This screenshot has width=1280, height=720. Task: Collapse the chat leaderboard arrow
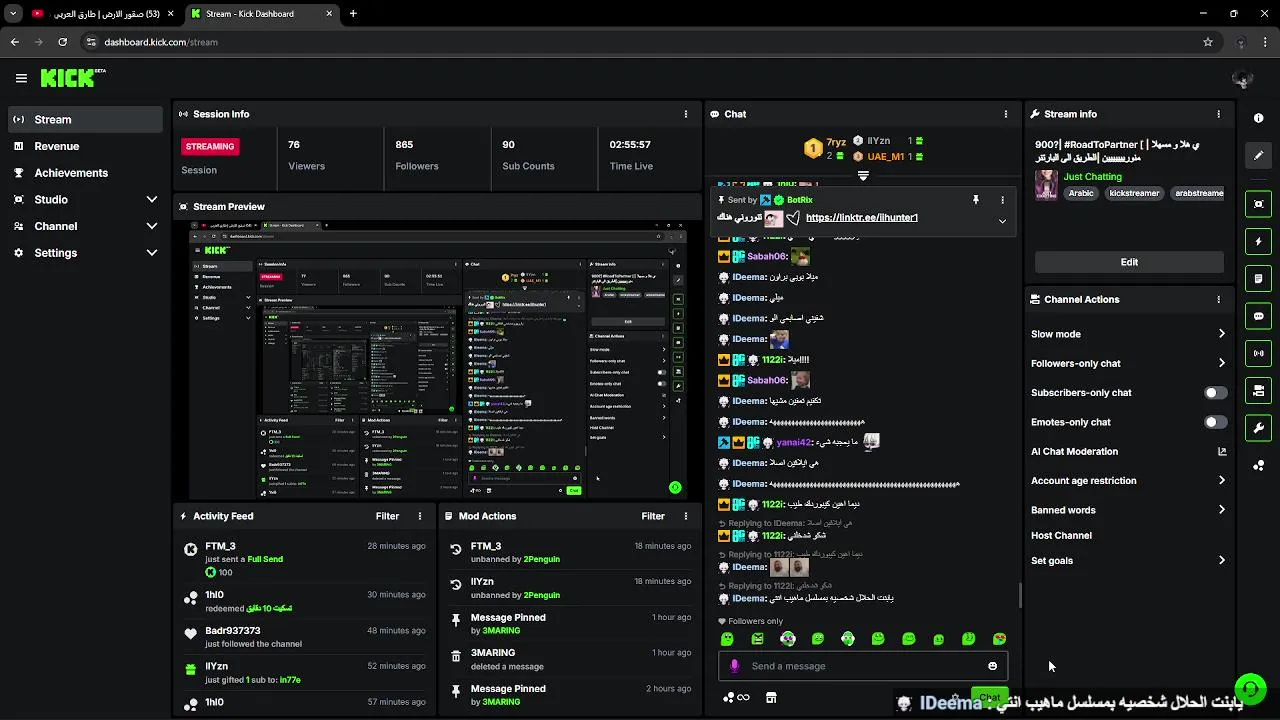[x=863, y=176]
